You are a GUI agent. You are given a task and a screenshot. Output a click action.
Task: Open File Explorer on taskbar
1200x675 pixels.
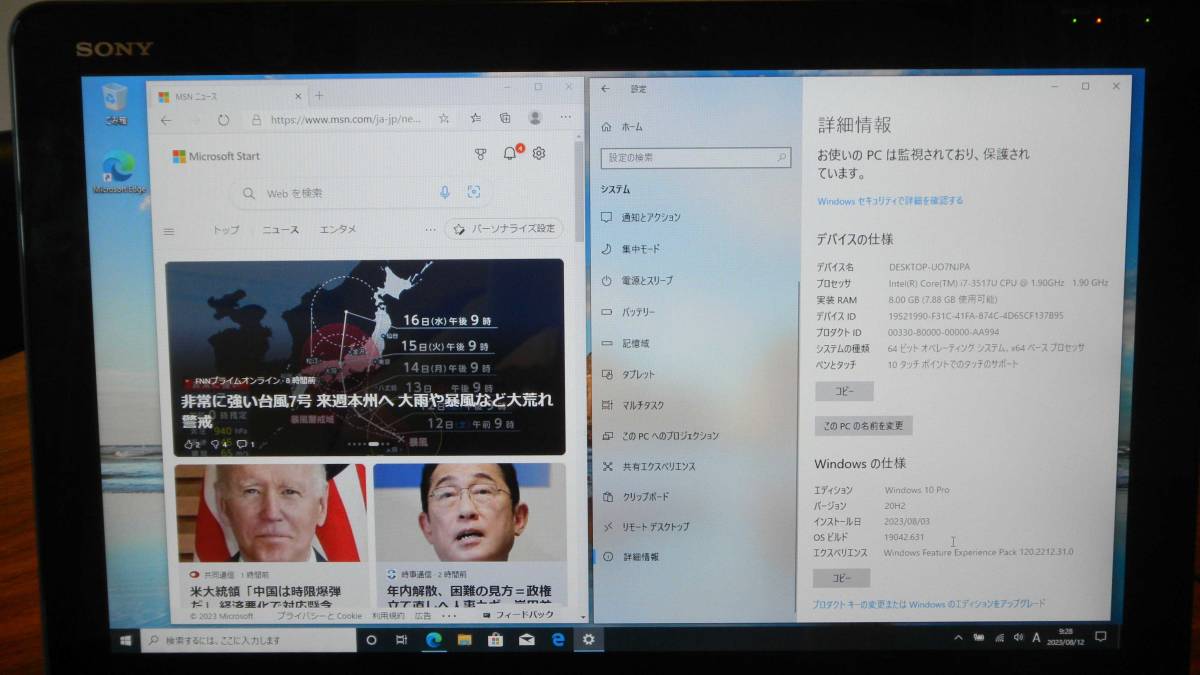point(464,640)
